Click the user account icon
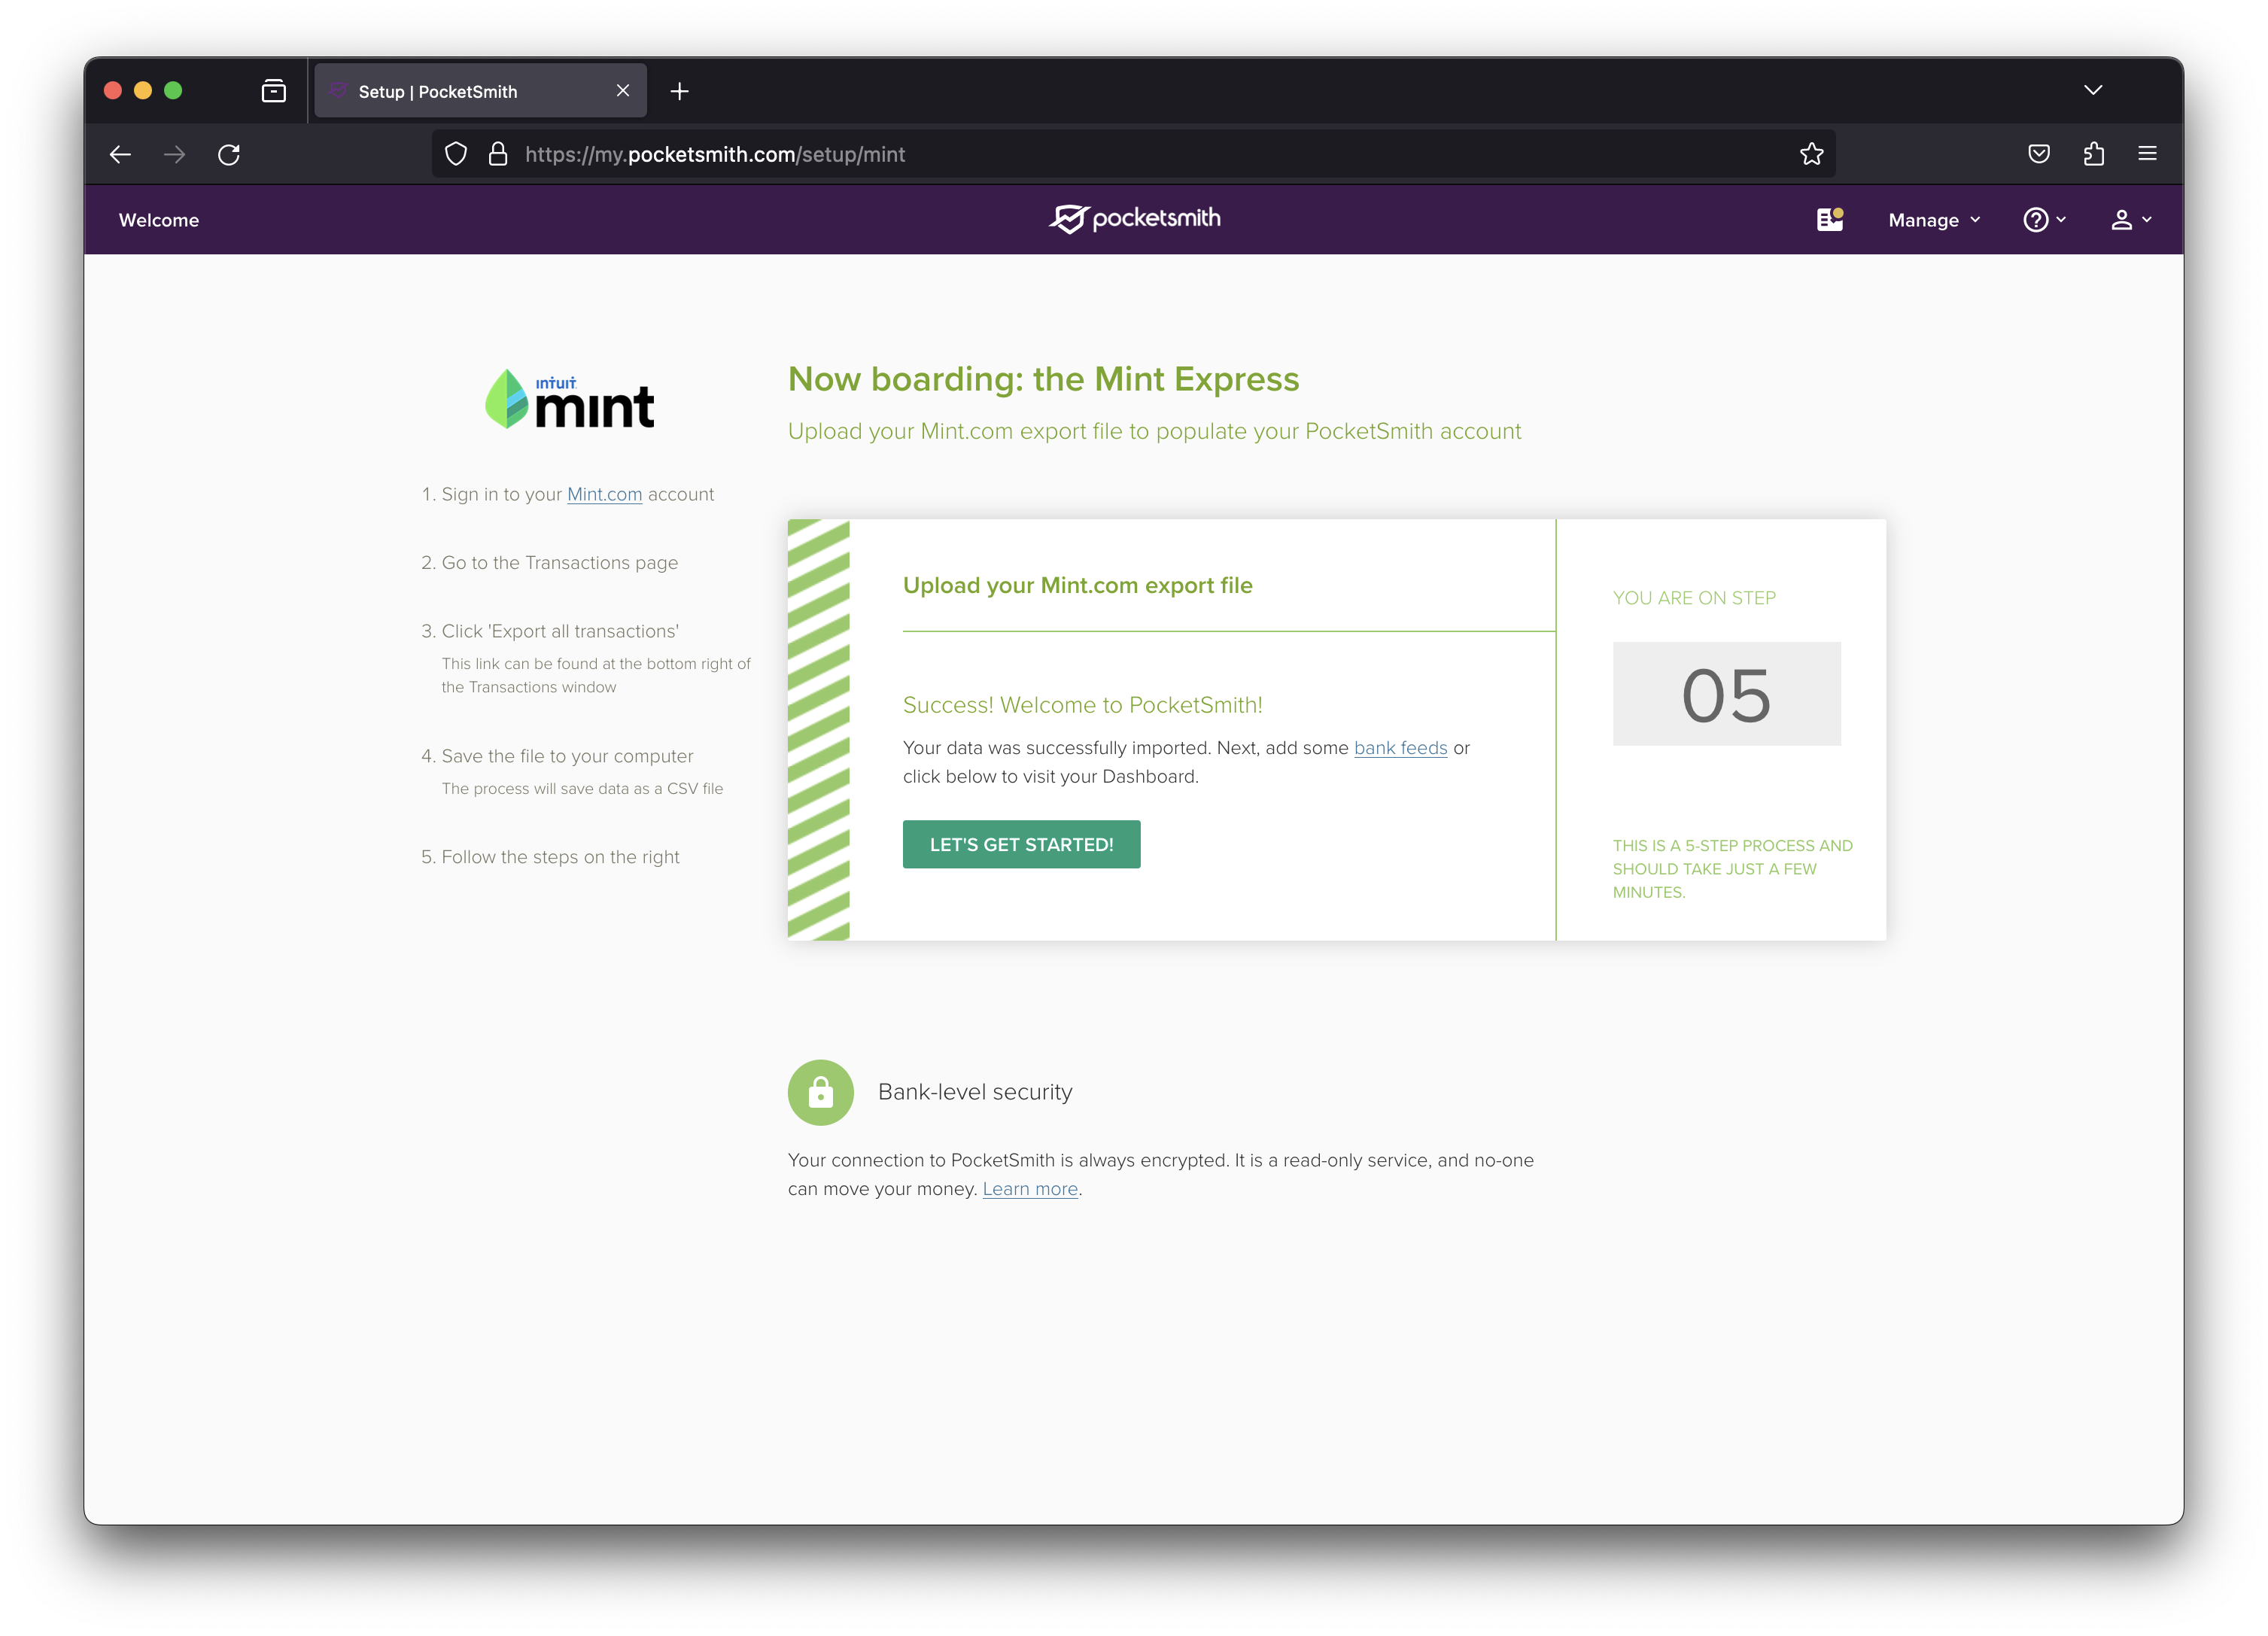The height and width of the screenshot is (1636, 2268). tap(2122, 219)
